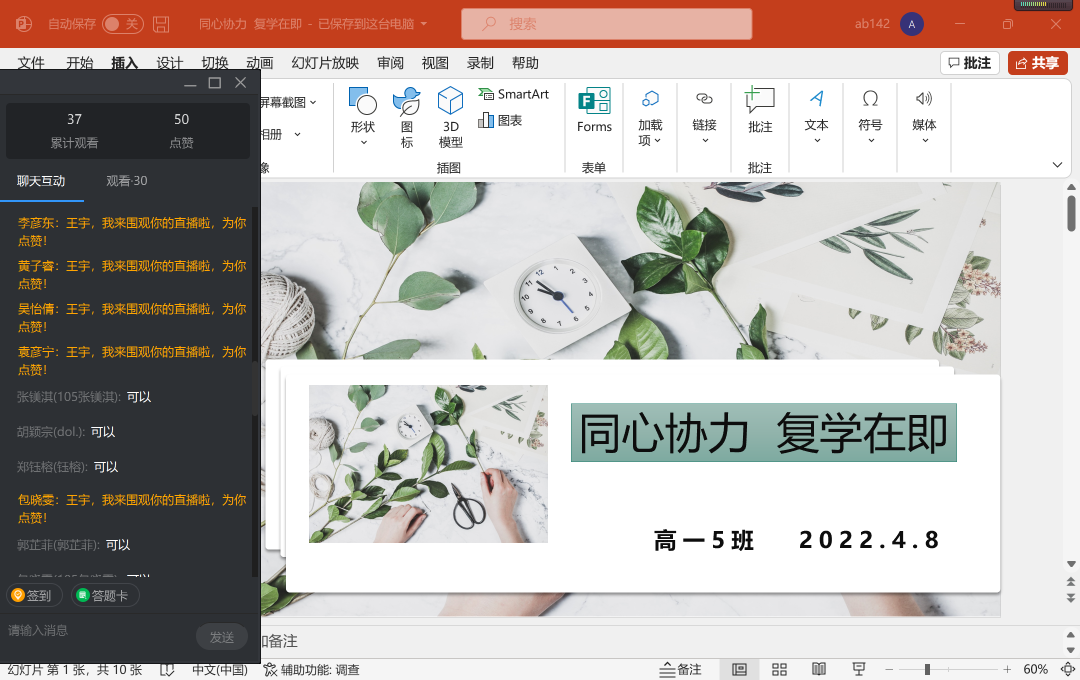Viewport: 1080px width, 680px height.
Task: Open the Slide Show (幻灯片放映) tab
Action: [325, 63]
